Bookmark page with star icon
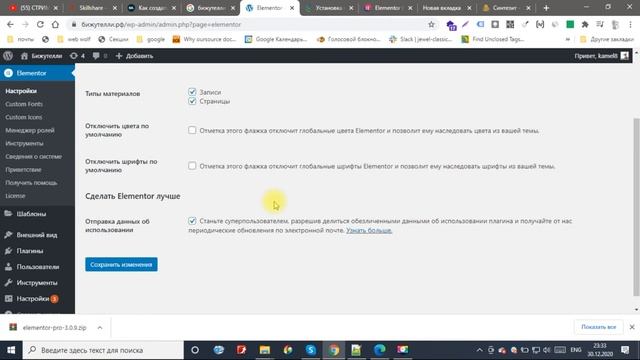 (x=431, y=24)
